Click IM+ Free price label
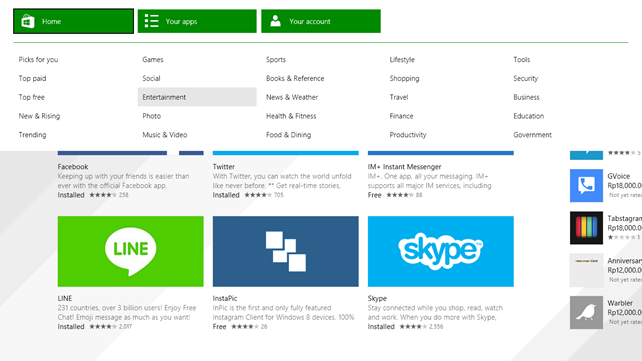 pyautogui.click(x=374, y=195)
